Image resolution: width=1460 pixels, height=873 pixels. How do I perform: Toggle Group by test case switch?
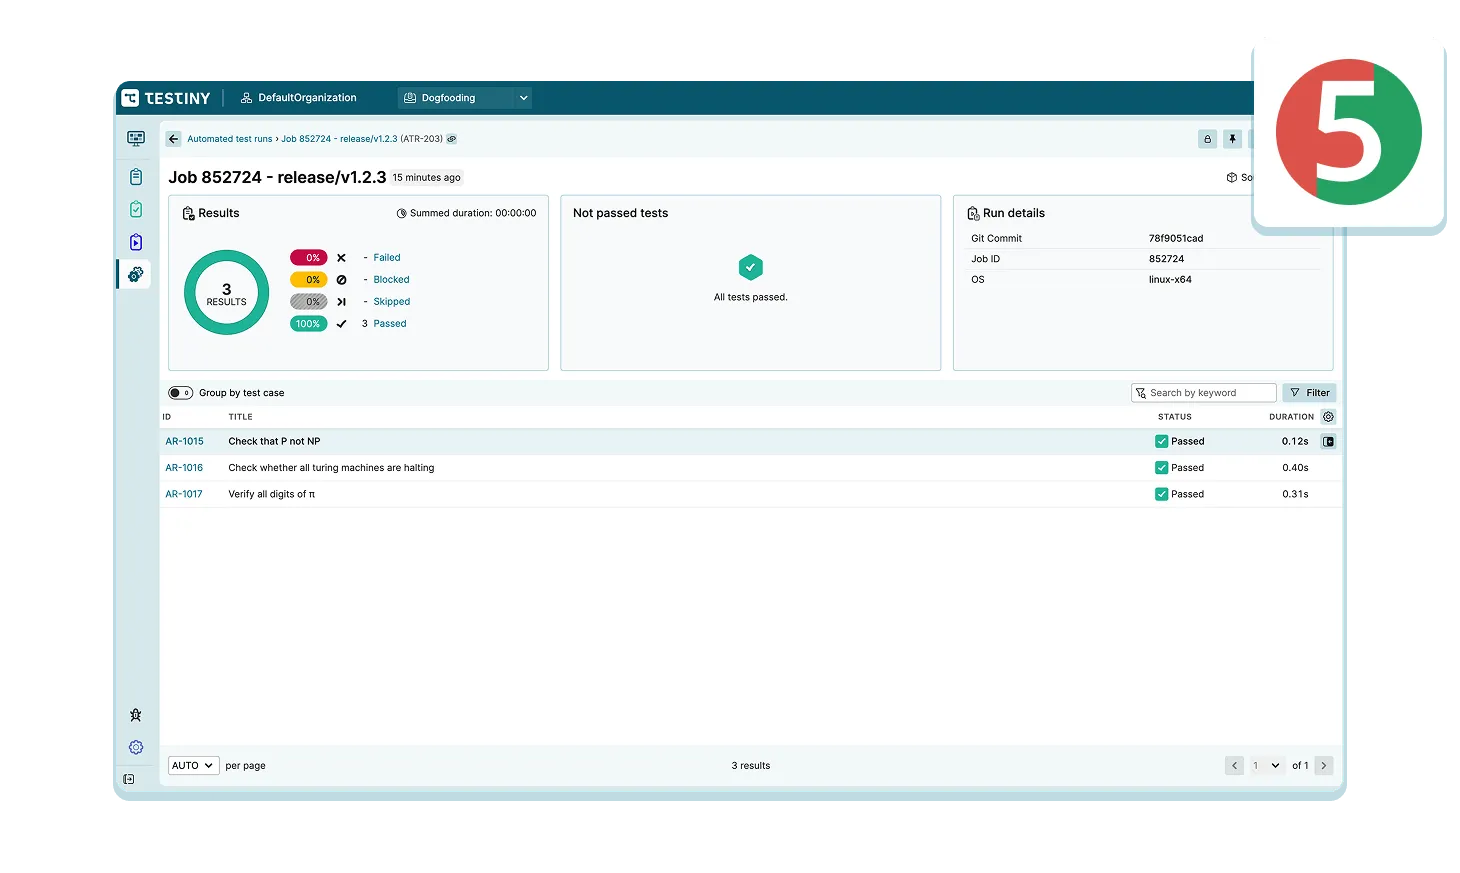pos(180,393)
